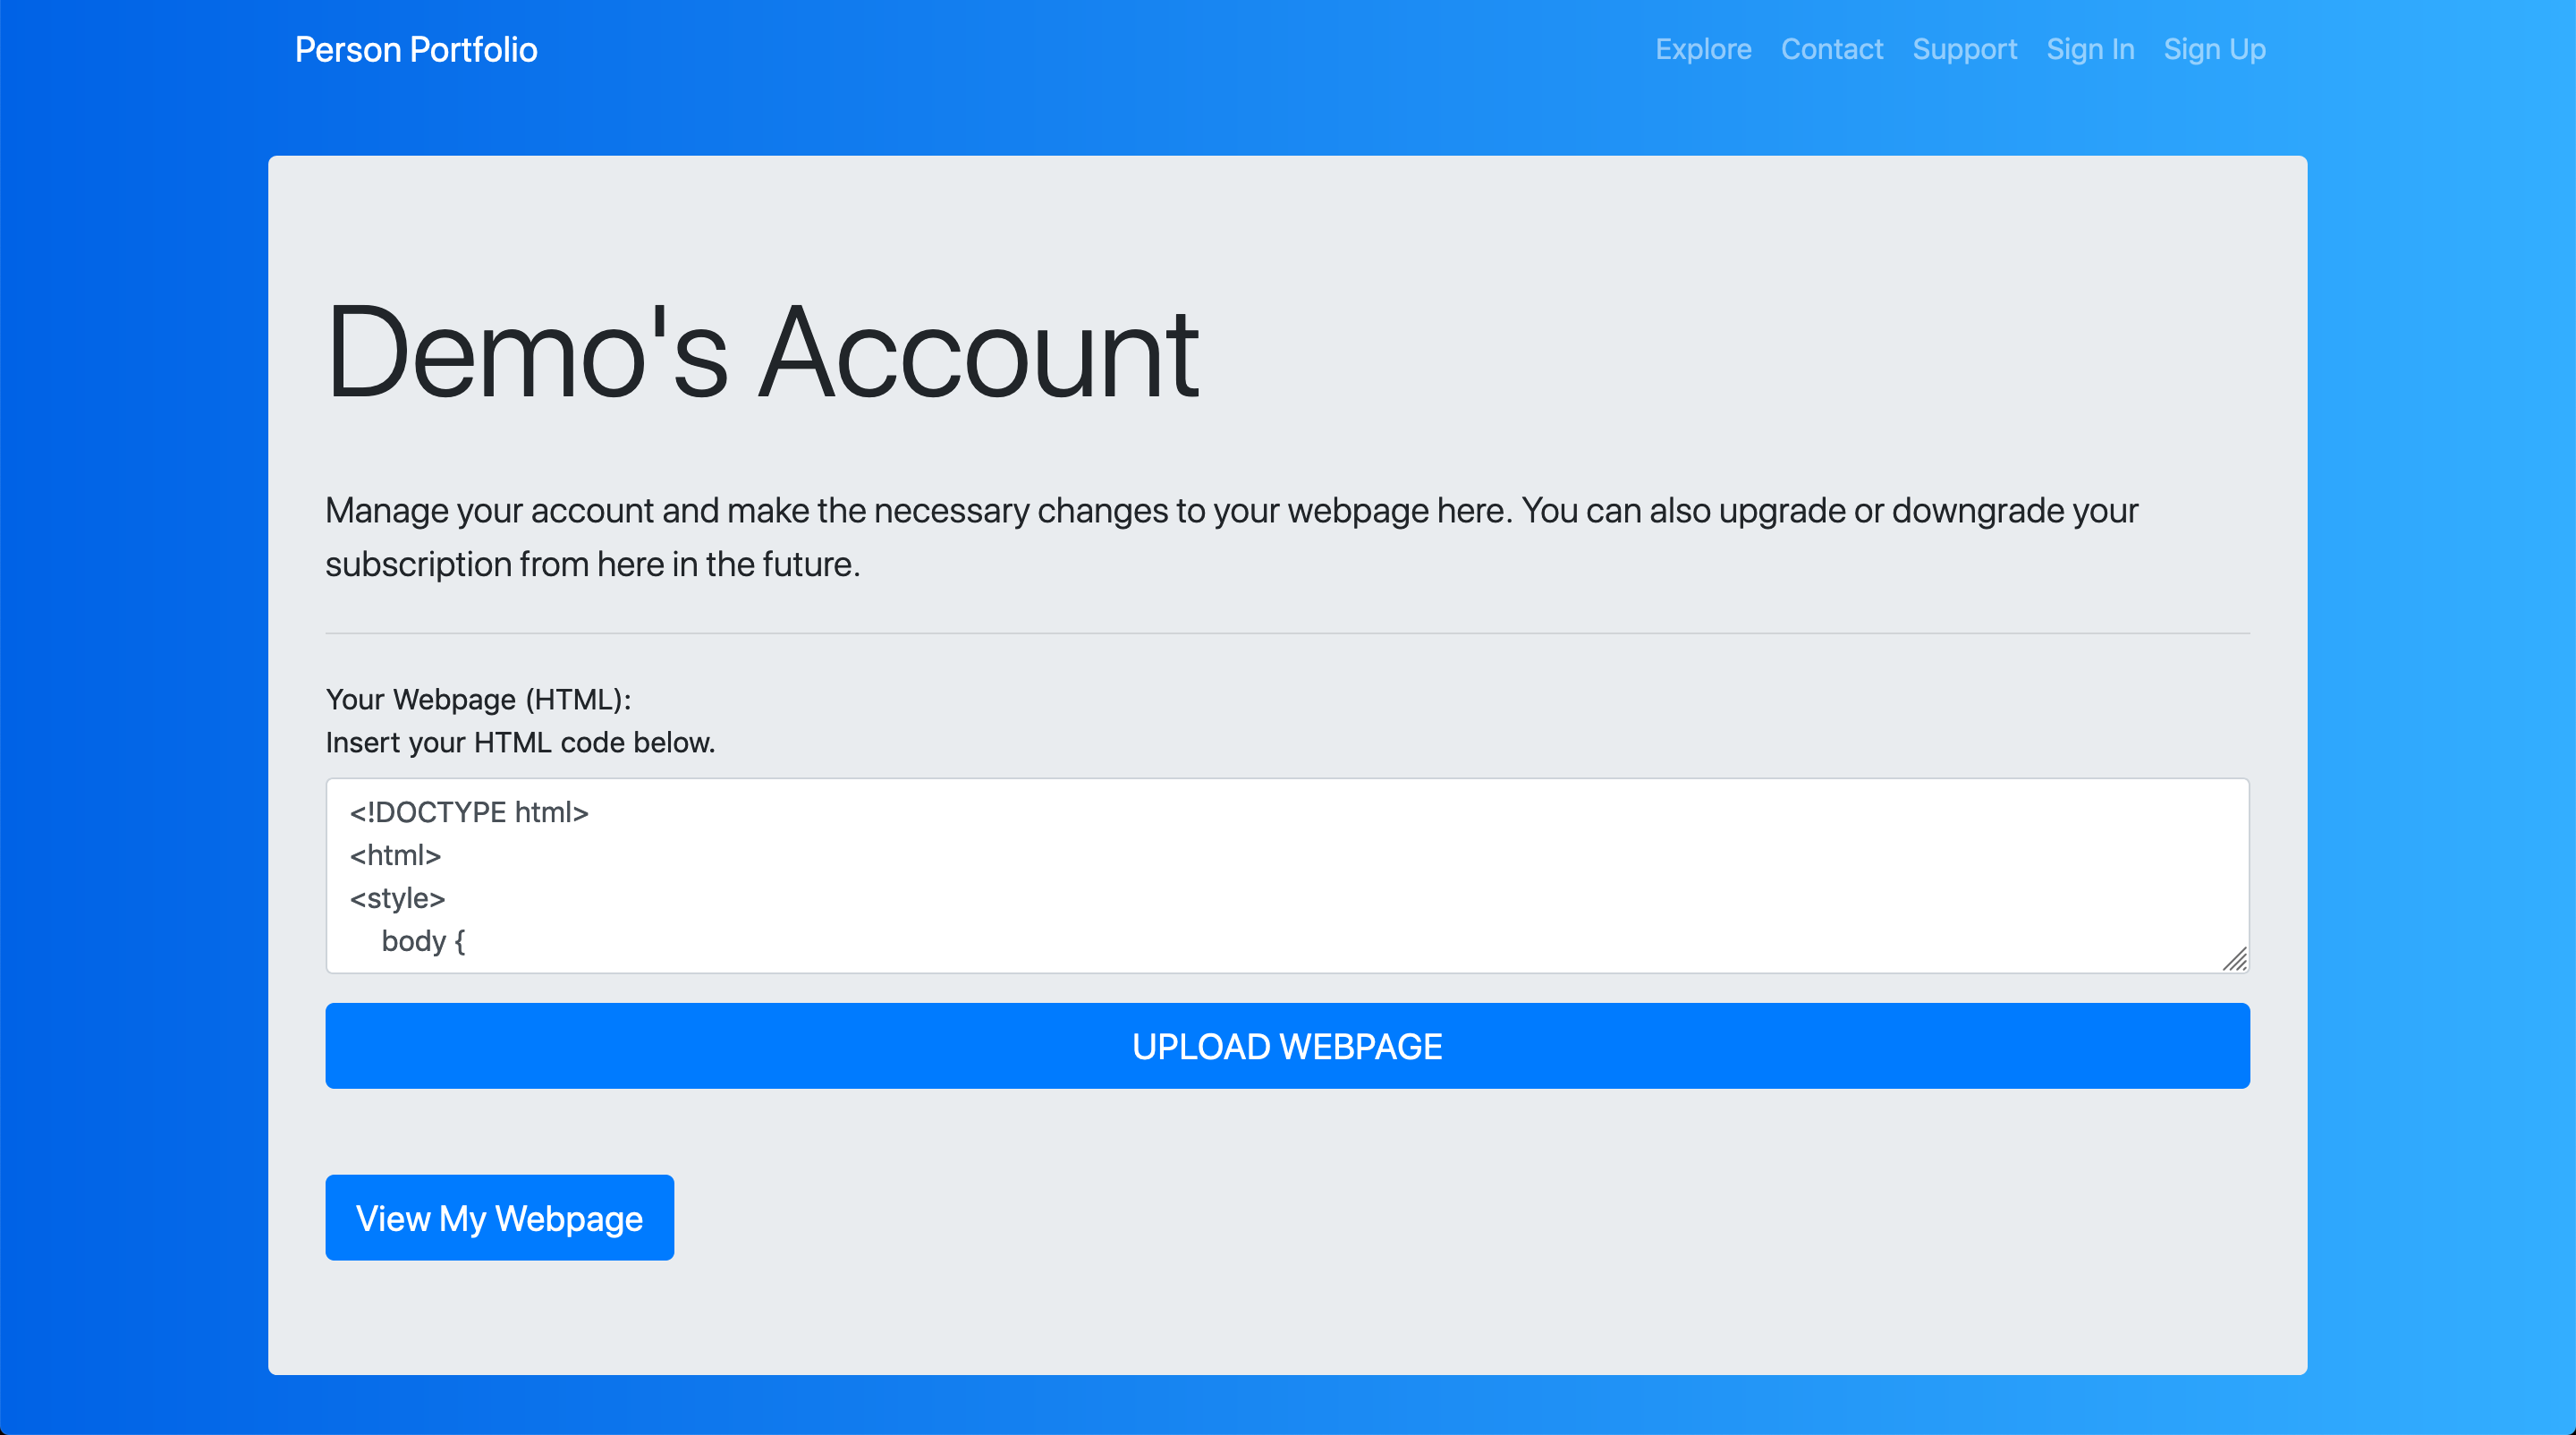The width and height of the screenshot is (2576, 1435).
Task: Place cursor on the <!DOCTYPE html> line
Action: click(469, 812)
